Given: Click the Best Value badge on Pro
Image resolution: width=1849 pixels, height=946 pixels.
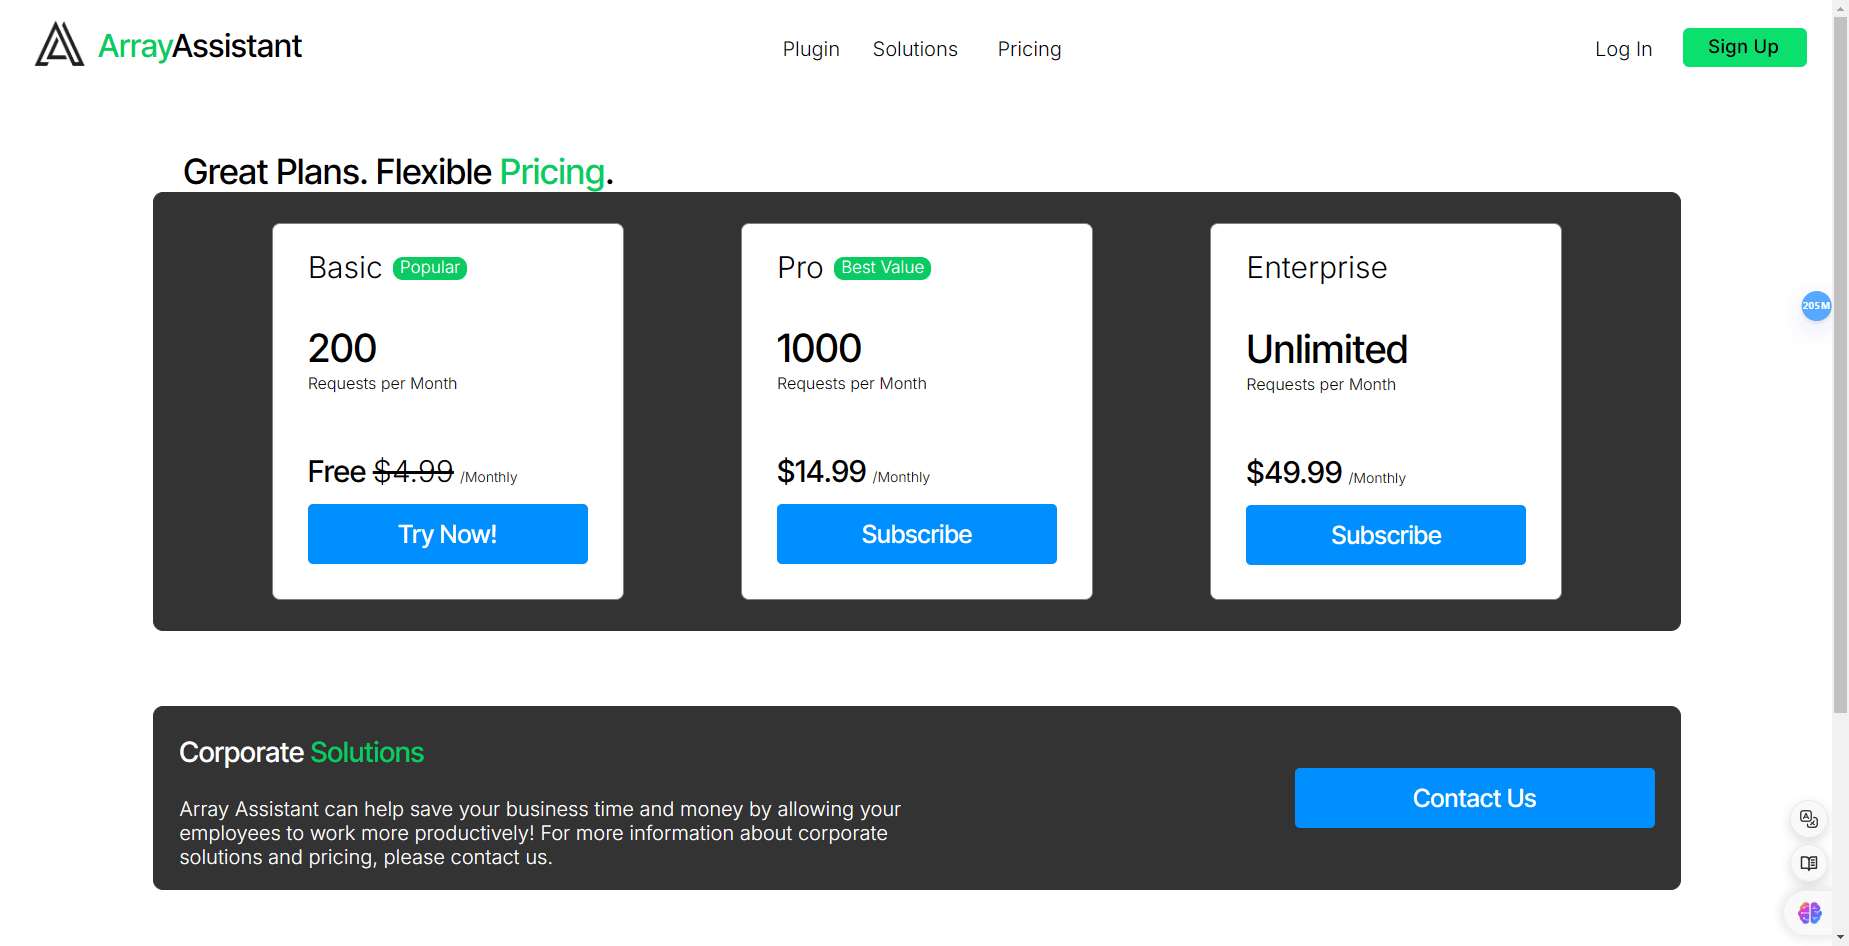Looking at the screenshot, I should point(882,268).
